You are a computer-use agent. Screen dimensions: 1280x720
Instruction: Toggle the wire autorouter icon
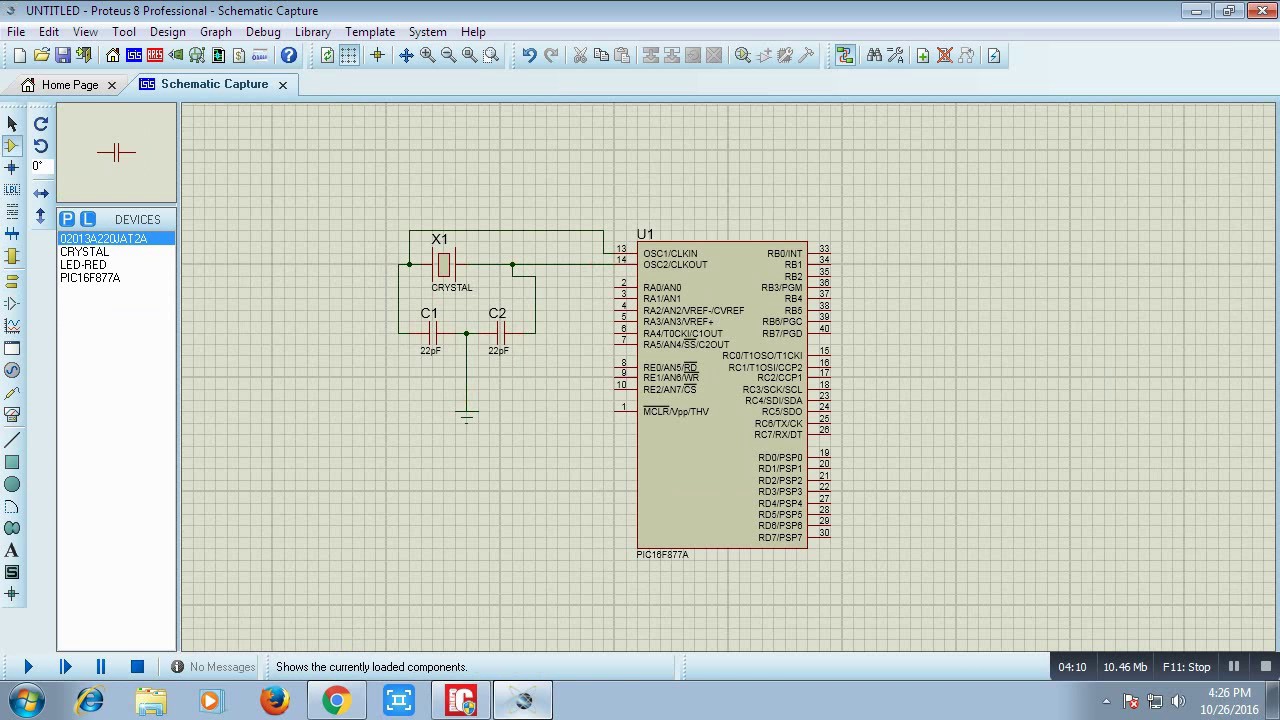tap(845, 55)
